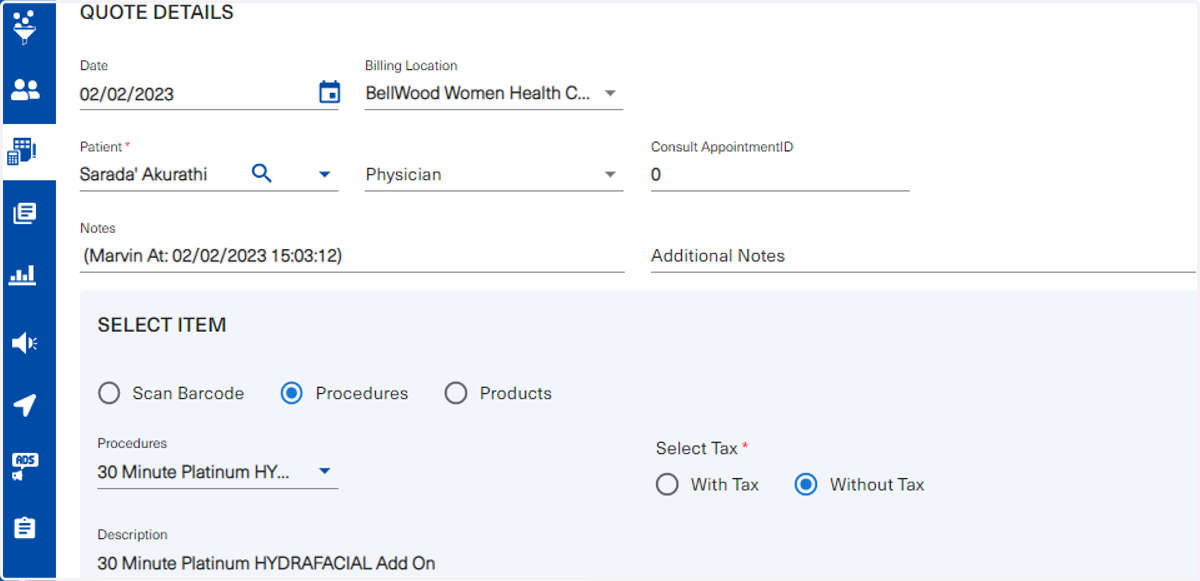Open the reports bar chart sidebar icon

tap(22, 275)
